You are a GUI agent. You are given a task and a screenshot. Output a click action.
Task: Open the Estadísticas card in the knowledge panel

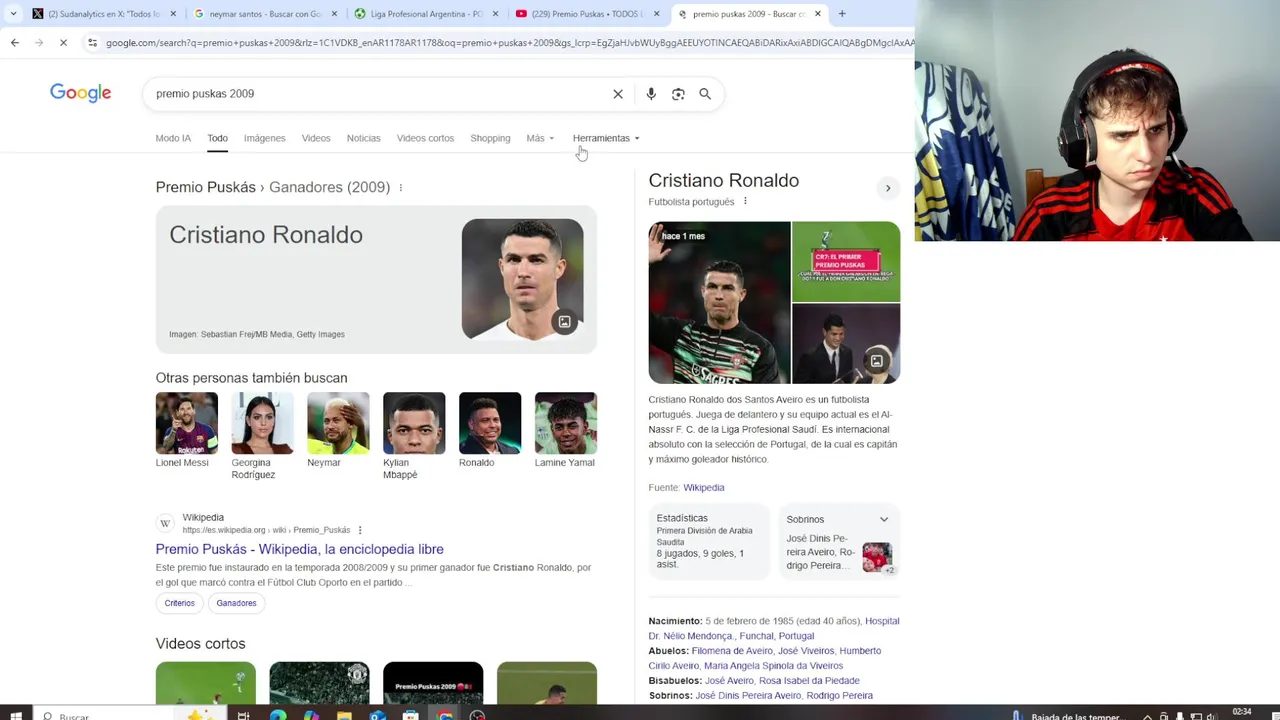[x=710, y=541]
